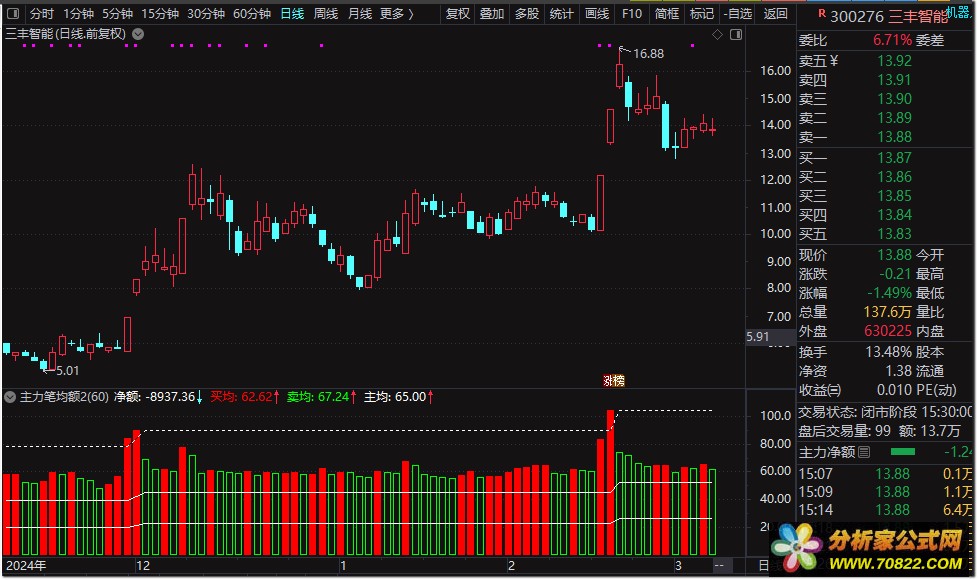The width and height of the screenshot is (979, 580).
Task: Click the 16.88 high price label
Action: click(x=648, y=54)
